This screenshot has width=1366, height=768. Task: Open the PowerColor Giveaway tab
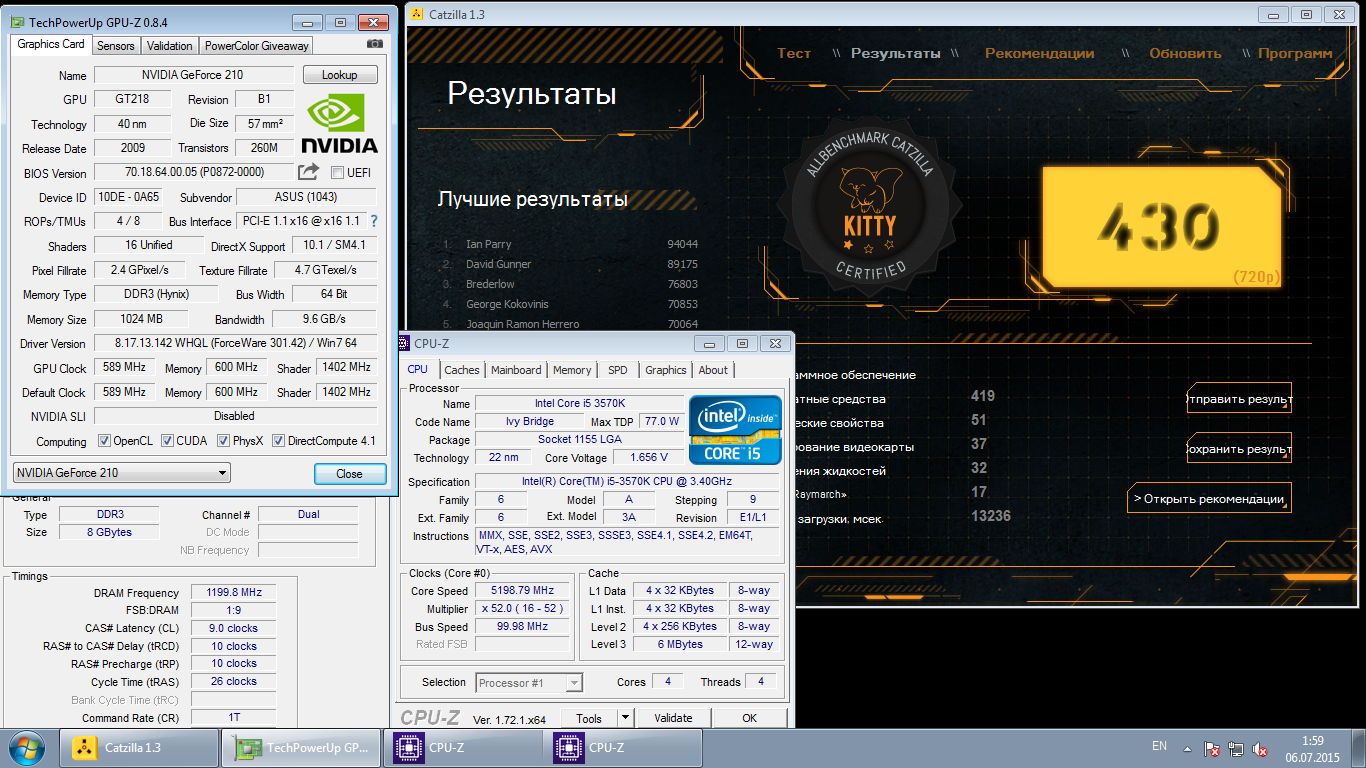(x=257, y=46)
